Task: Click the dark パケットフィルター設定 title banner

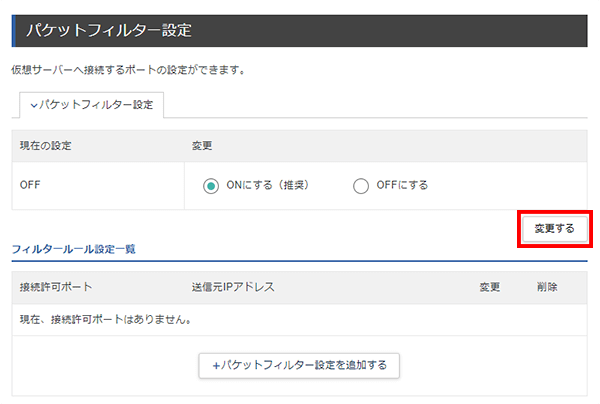Action: pos(300,31)
